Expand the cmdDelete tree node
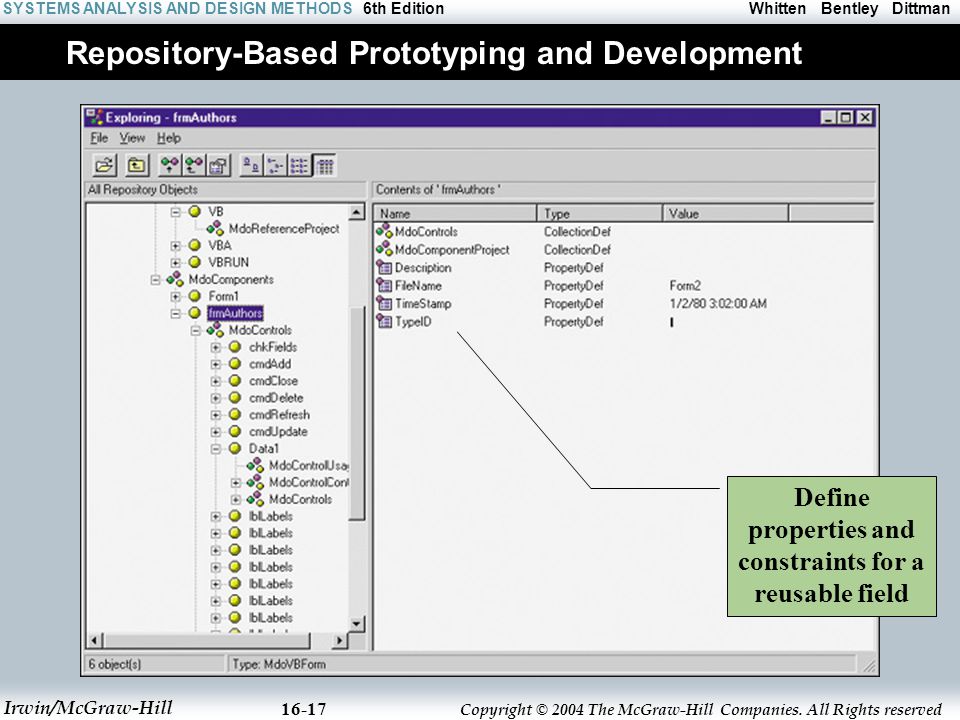 (216, 399)
